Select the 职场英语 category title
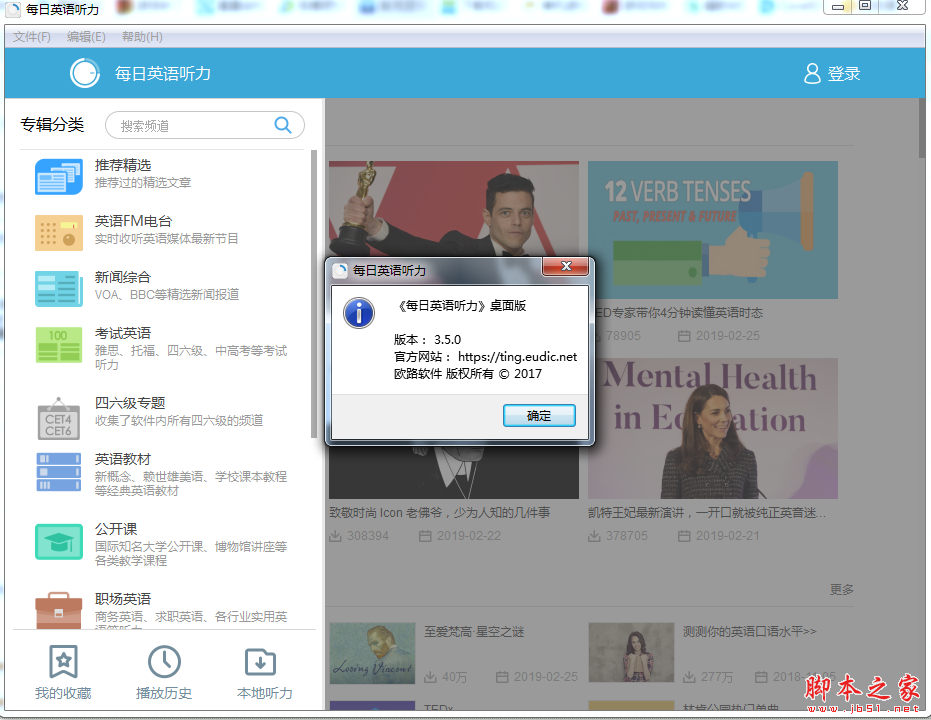Screen dimensions: 931x720 pos(123,599)
